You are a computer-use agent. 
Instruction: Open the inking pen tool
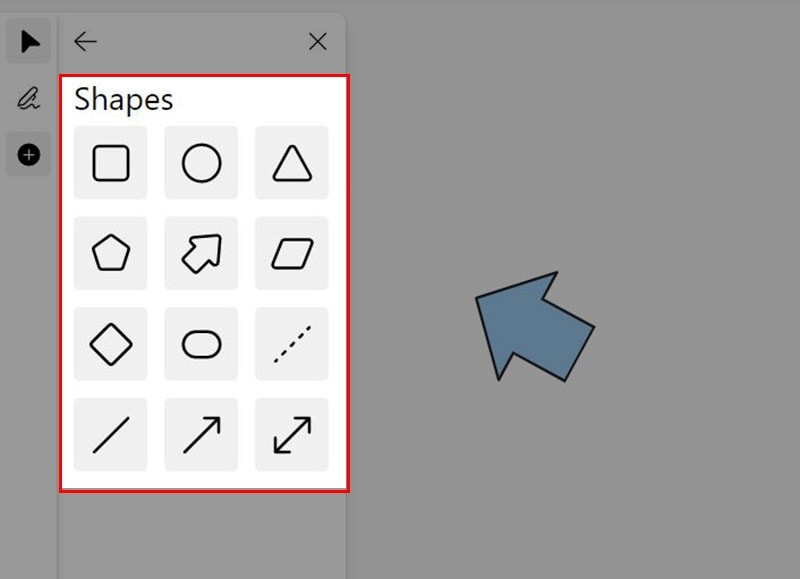[29, 98]
